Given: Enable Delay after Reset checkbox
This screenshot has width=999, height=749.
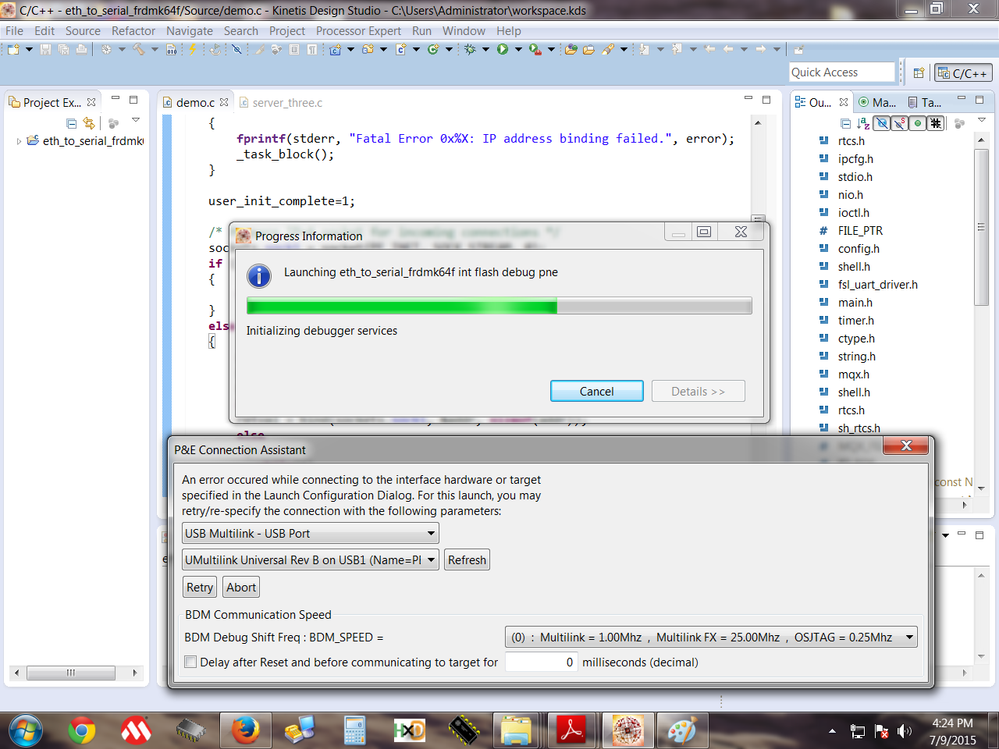Looking at the screenshot, I should (190, 662).
